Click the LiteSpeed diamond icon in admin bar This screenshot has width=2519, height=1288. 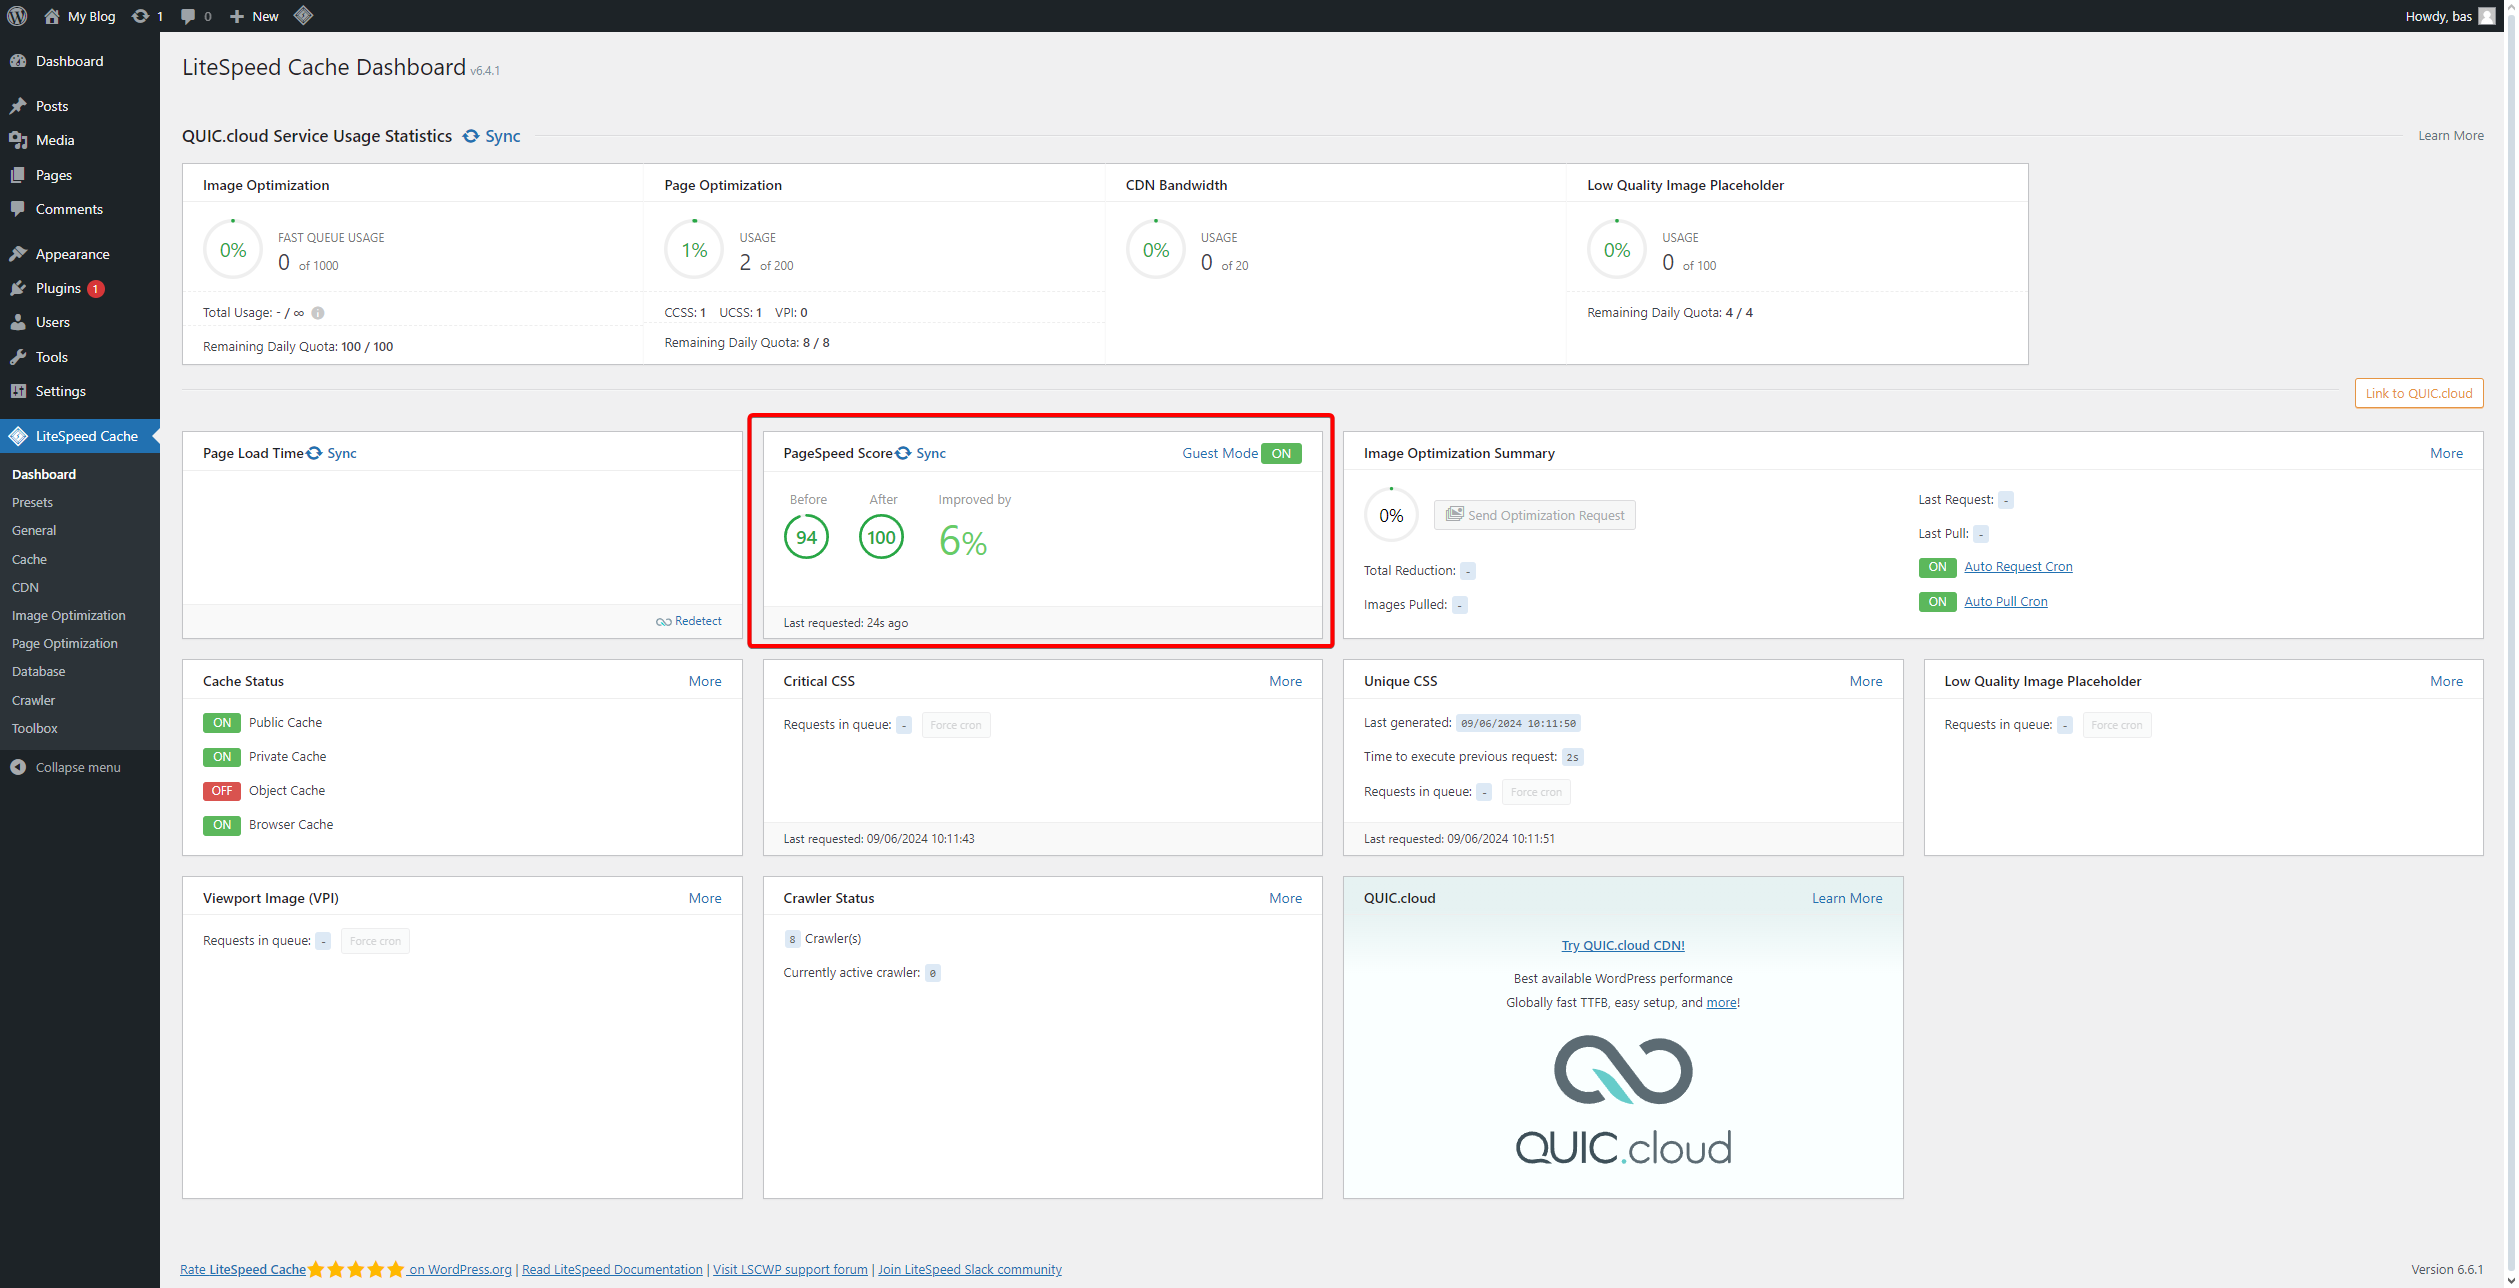click(x=304, y=16)
